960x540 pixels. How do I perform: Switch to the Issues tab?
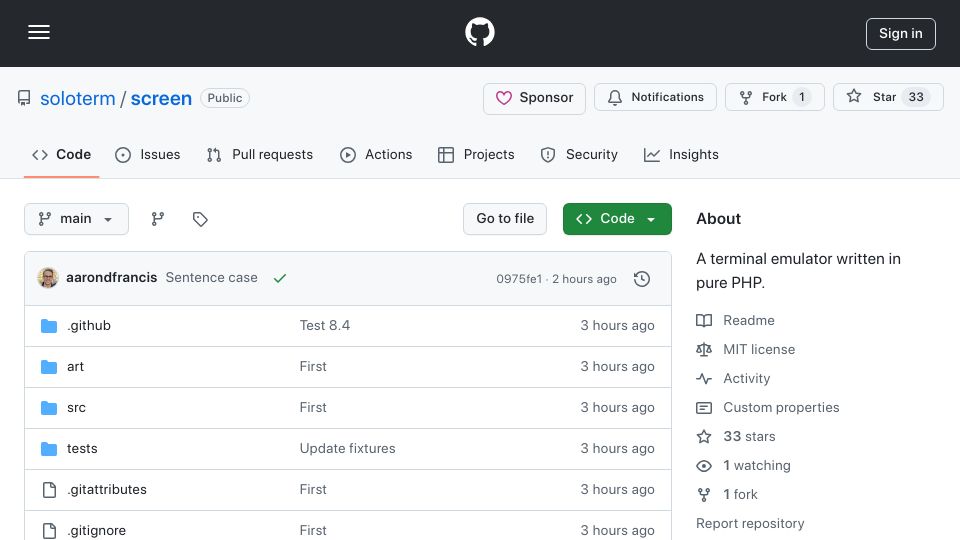tap(148, 155)
